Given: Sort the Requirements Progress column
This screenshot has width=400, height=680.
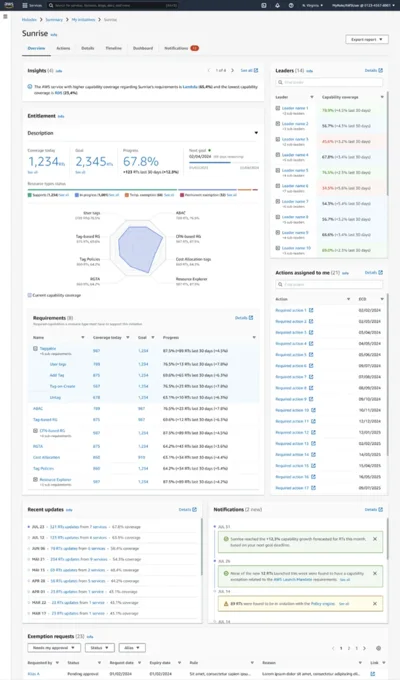Looking at the screenshot, I should pos(254,337).
